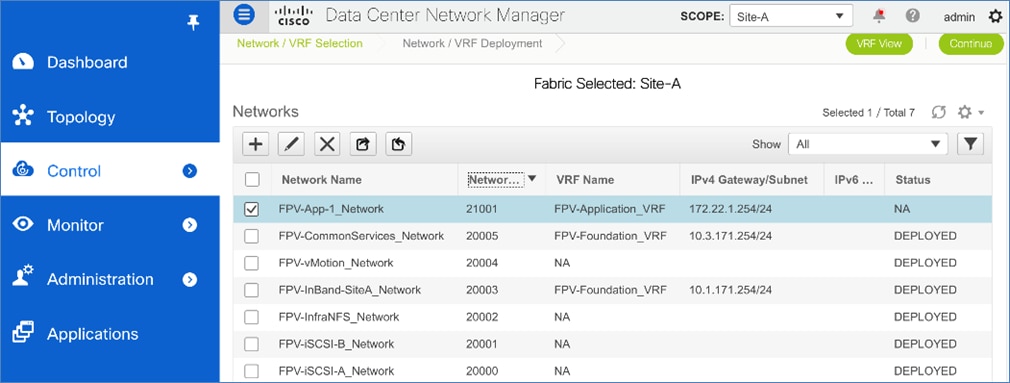Check the FPV-InBand-SiteA_Network checkbox
Viewport: 1010px width, 383px height.
click(x=252, y=290)
